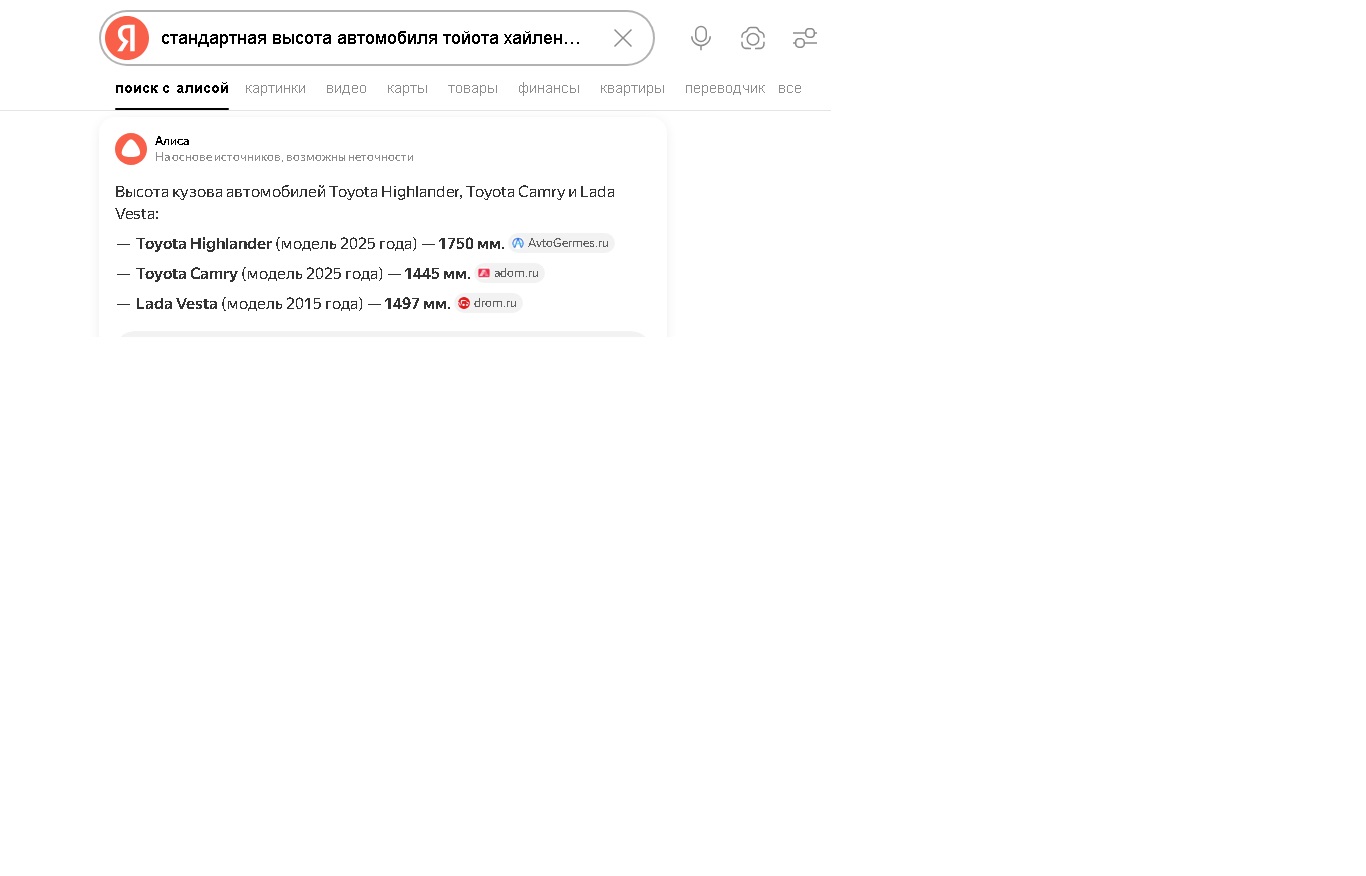The width and height of the screenshot is (1366, 876).
Task: Click the Alice assistant avatar icon
Action: 131,149
